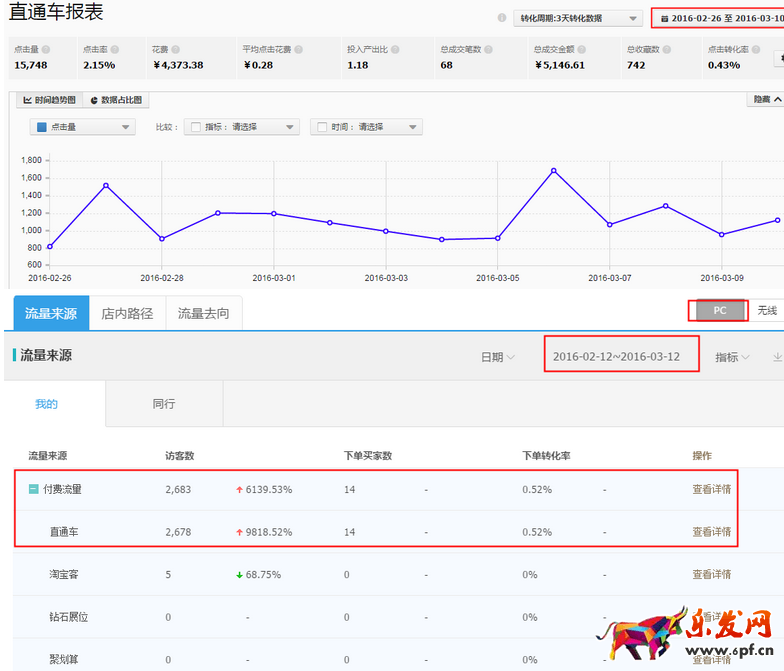Open the 同行 tab

[164, 404]
